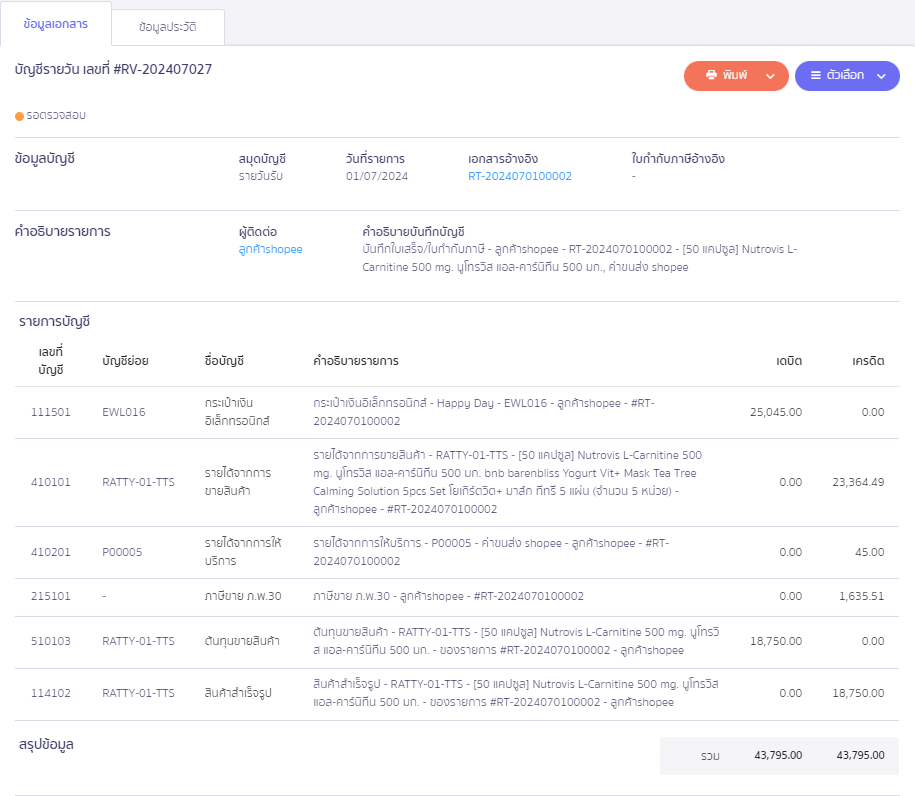
Task: Open the ตัวเลือก dropdown chevron
Action: click(881, 76)
